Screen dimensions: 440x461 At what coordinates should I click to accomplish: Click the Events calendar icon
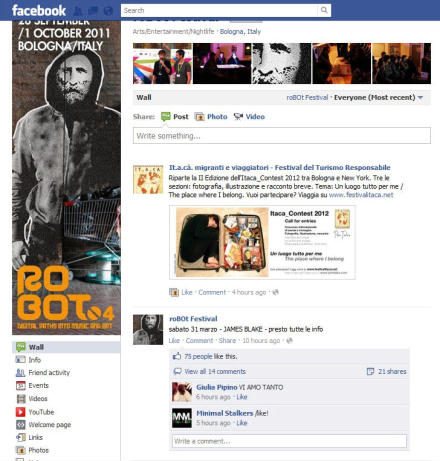click(x=21, y=385)
